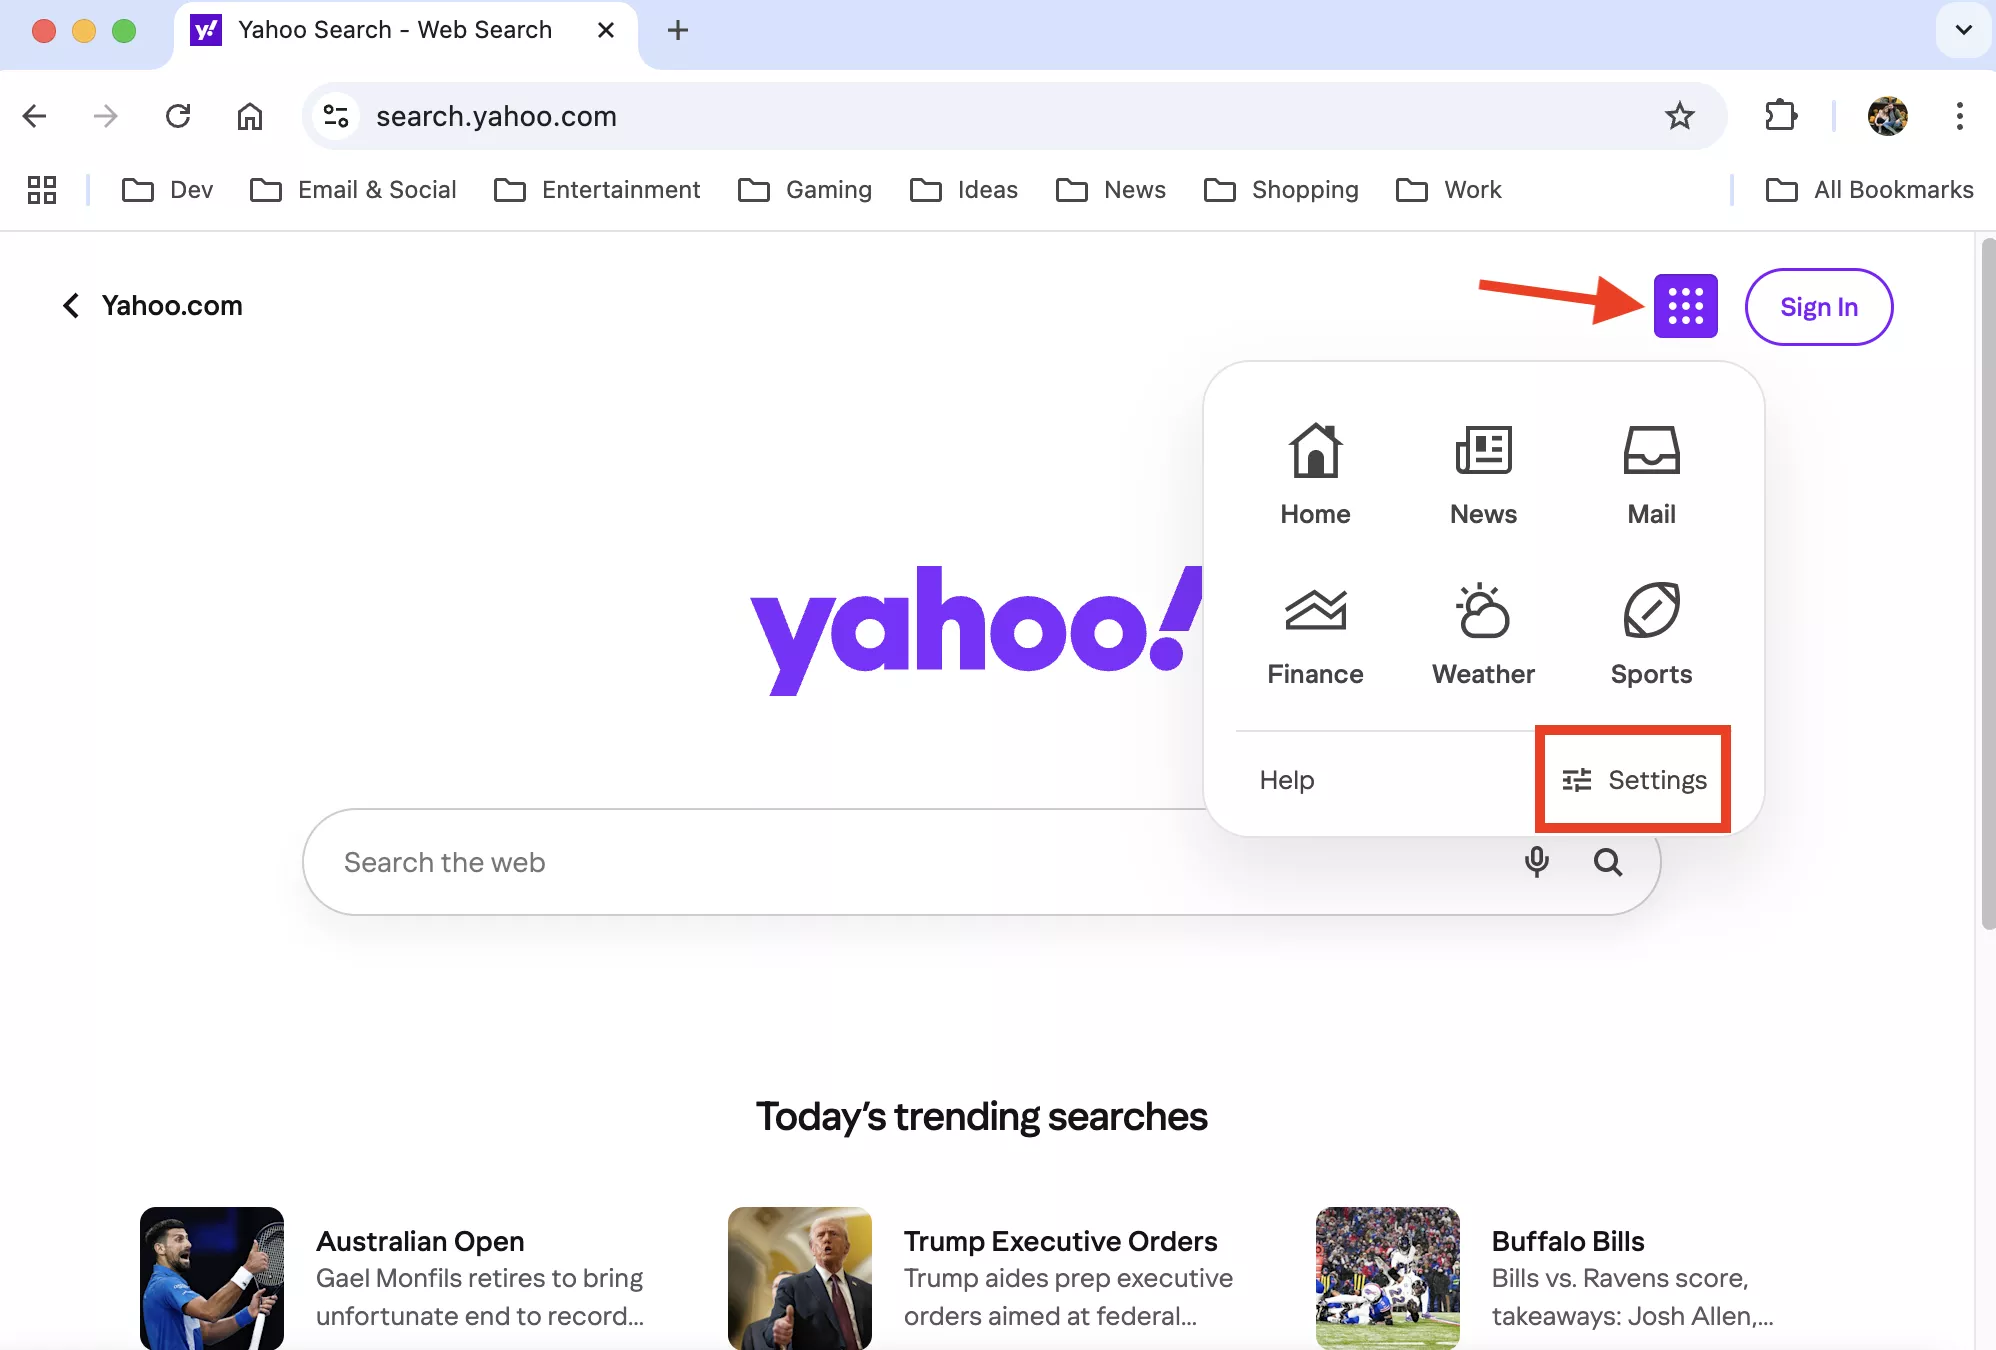Viewport: 1996px width, 1350px height.
Task: Open Yahoo Home from apps menu
Action: [x=1315, y=473]
